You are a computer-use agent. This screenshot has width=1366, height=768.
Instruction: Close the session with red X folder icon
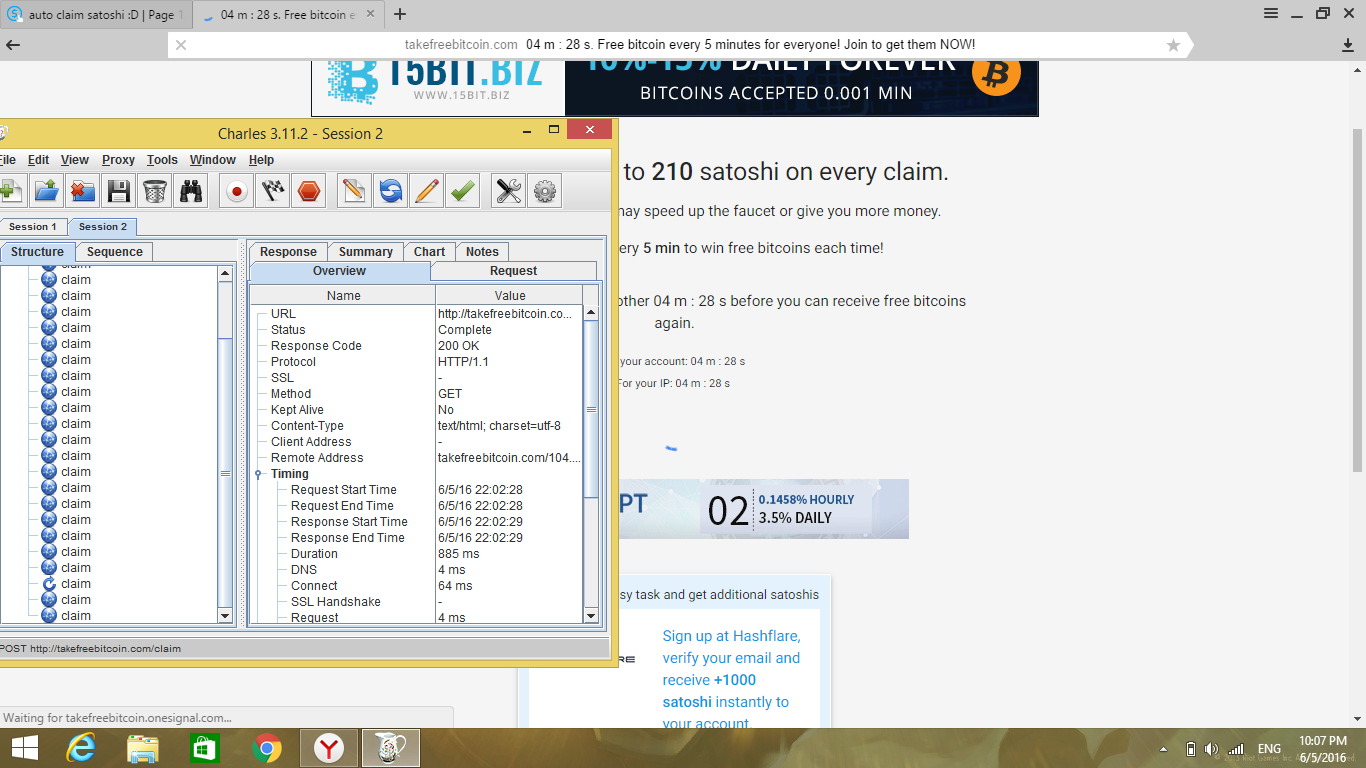point(83,191)
